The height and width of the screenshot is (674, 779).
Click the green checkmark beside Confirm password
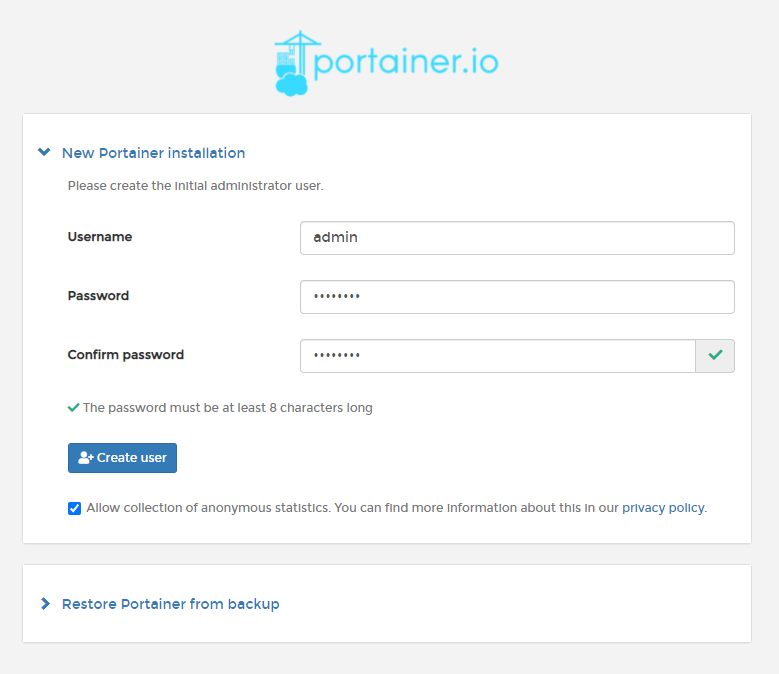(715, 356)
